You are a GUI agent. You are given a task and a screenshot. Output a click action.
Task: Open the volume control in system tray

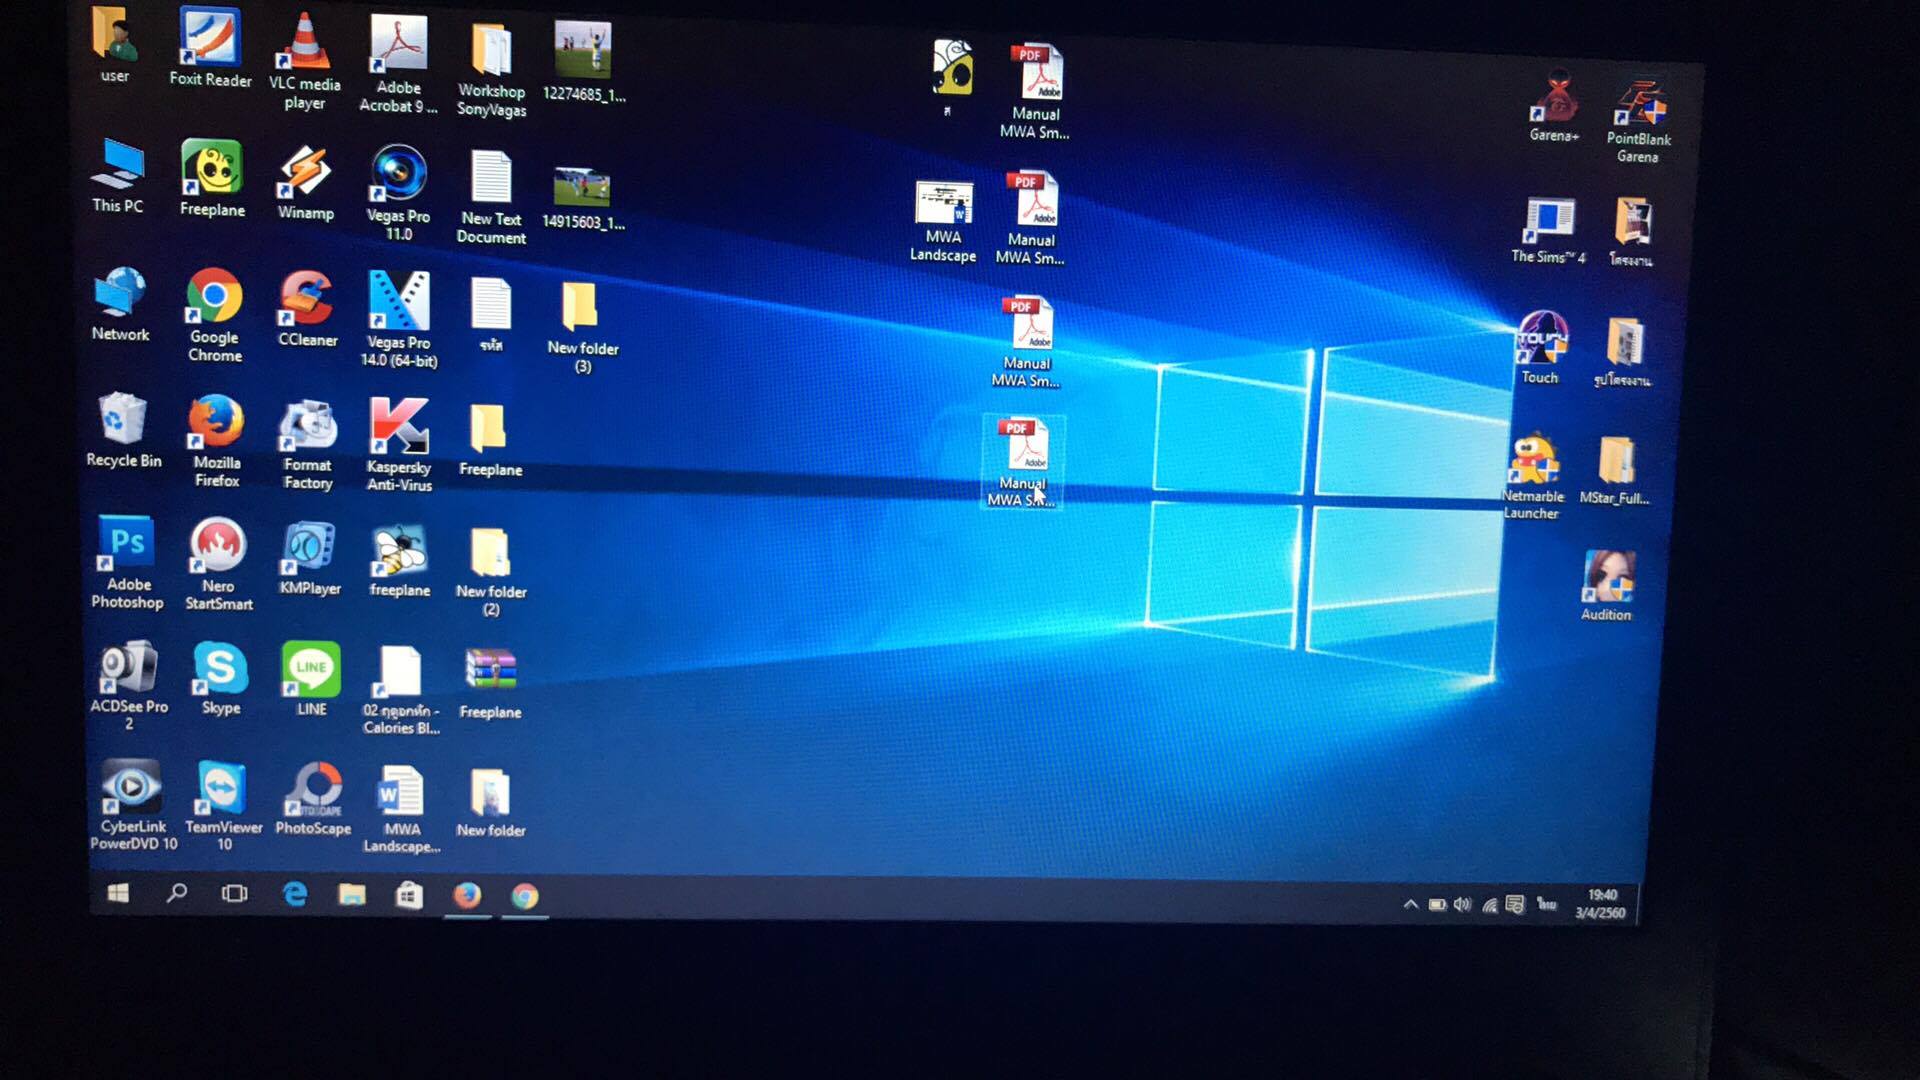(x=1462, y=905)
